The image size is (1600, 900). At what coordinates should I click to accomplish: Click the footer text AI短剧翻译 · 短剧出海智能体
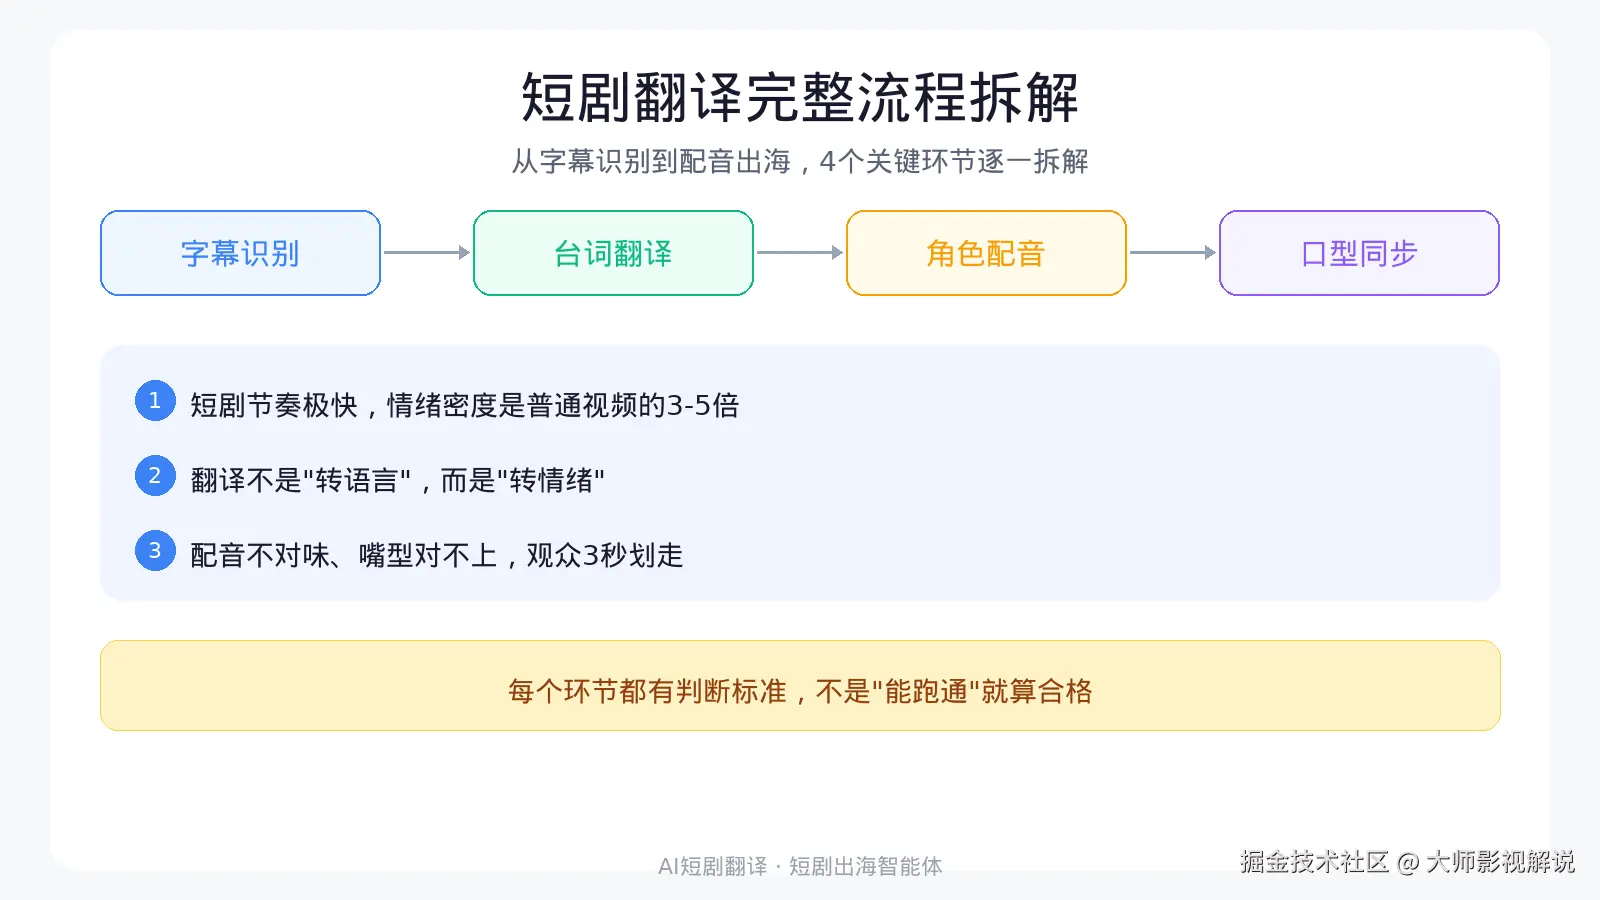pyautogui.click(x=800, y=866)
